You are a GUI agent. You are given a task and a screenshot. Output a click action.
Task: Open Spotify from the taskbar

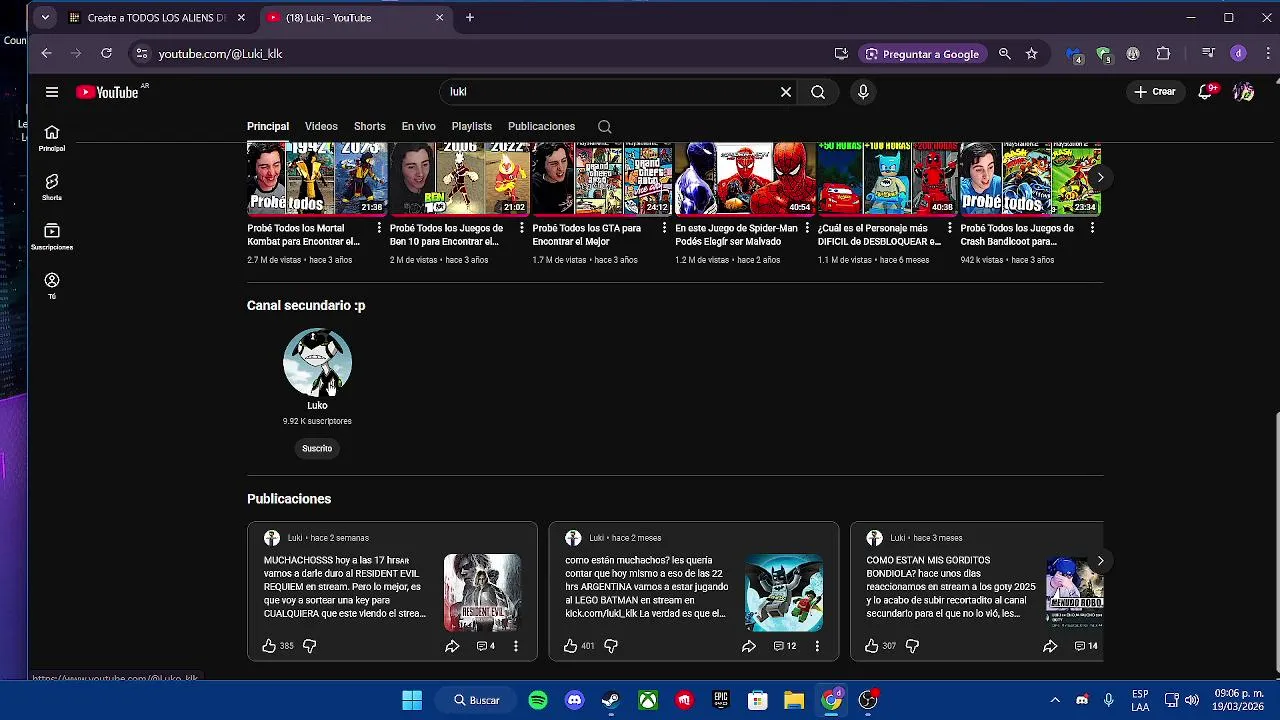[x=538, y=700]
